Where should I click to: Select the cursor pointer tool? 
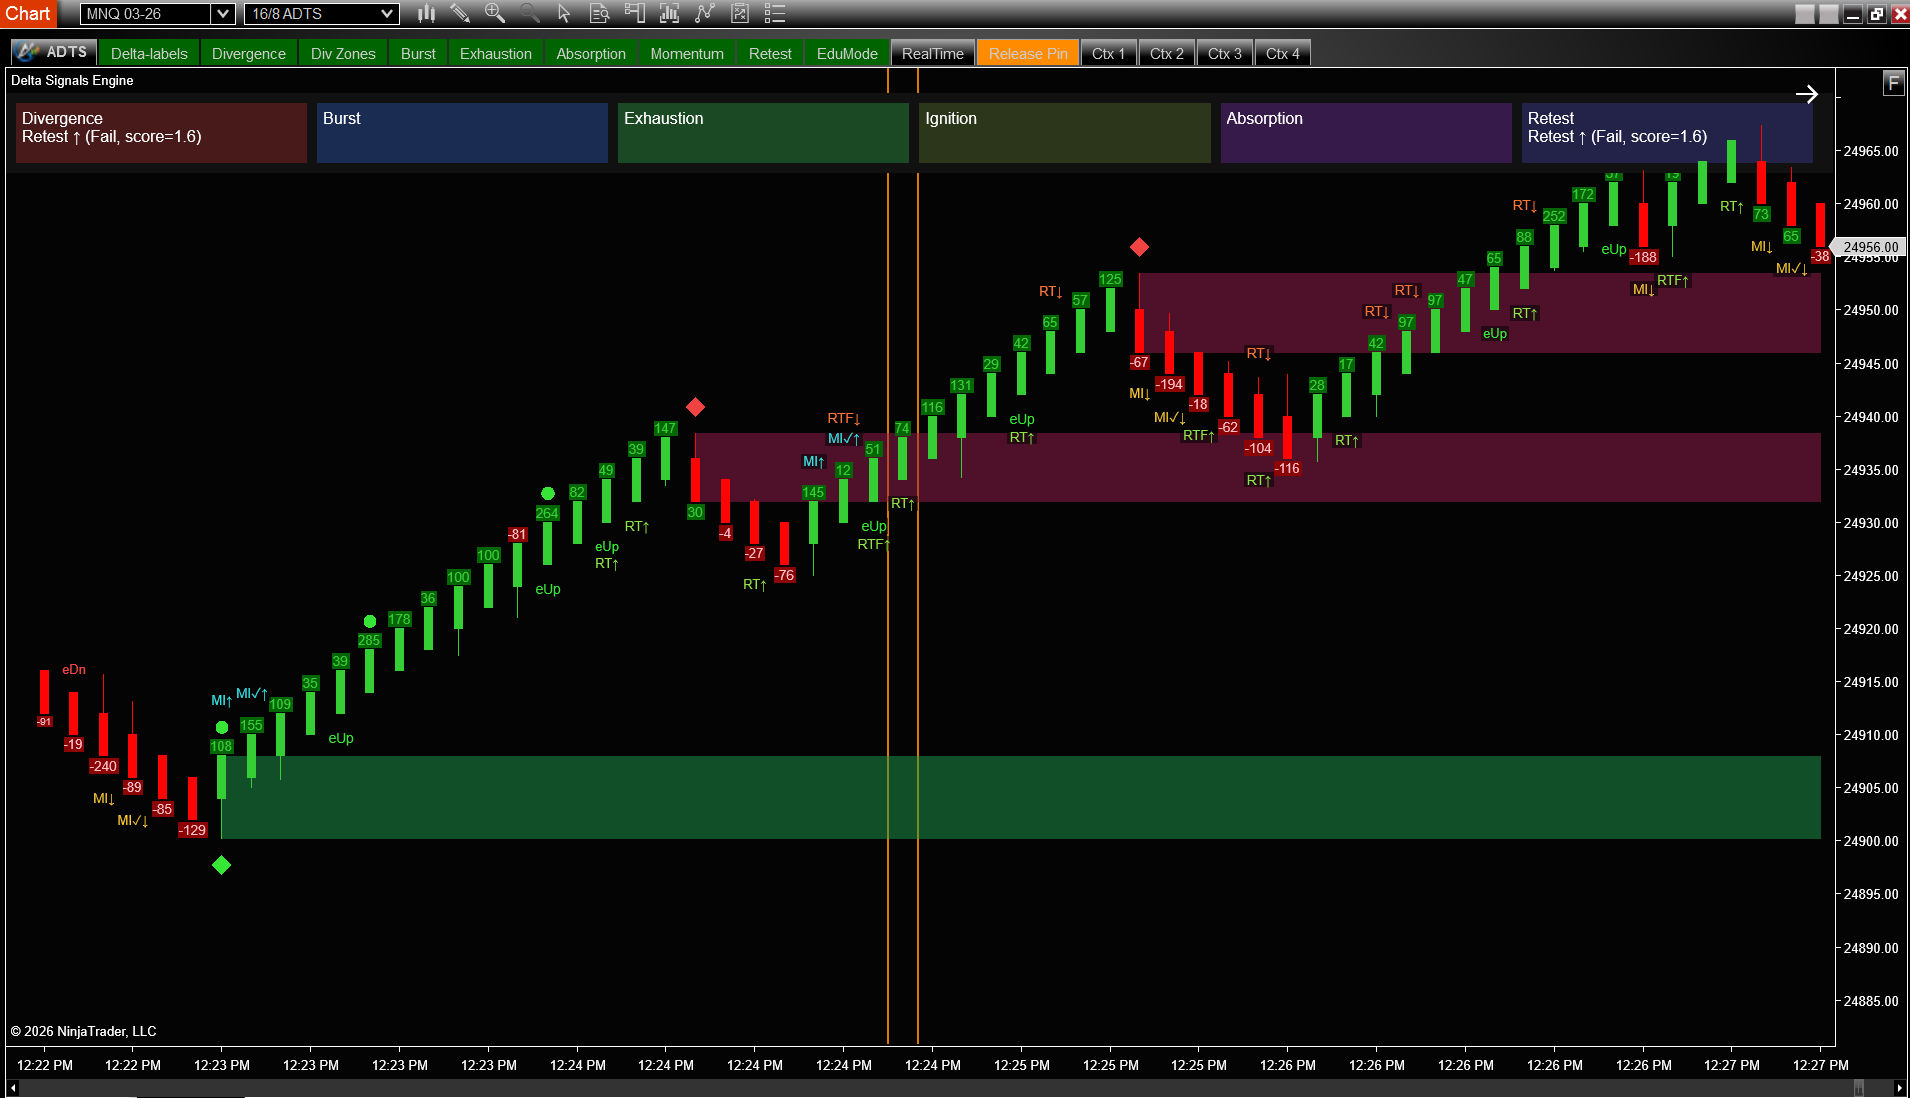pyautogui.click(x=565, y=13)
